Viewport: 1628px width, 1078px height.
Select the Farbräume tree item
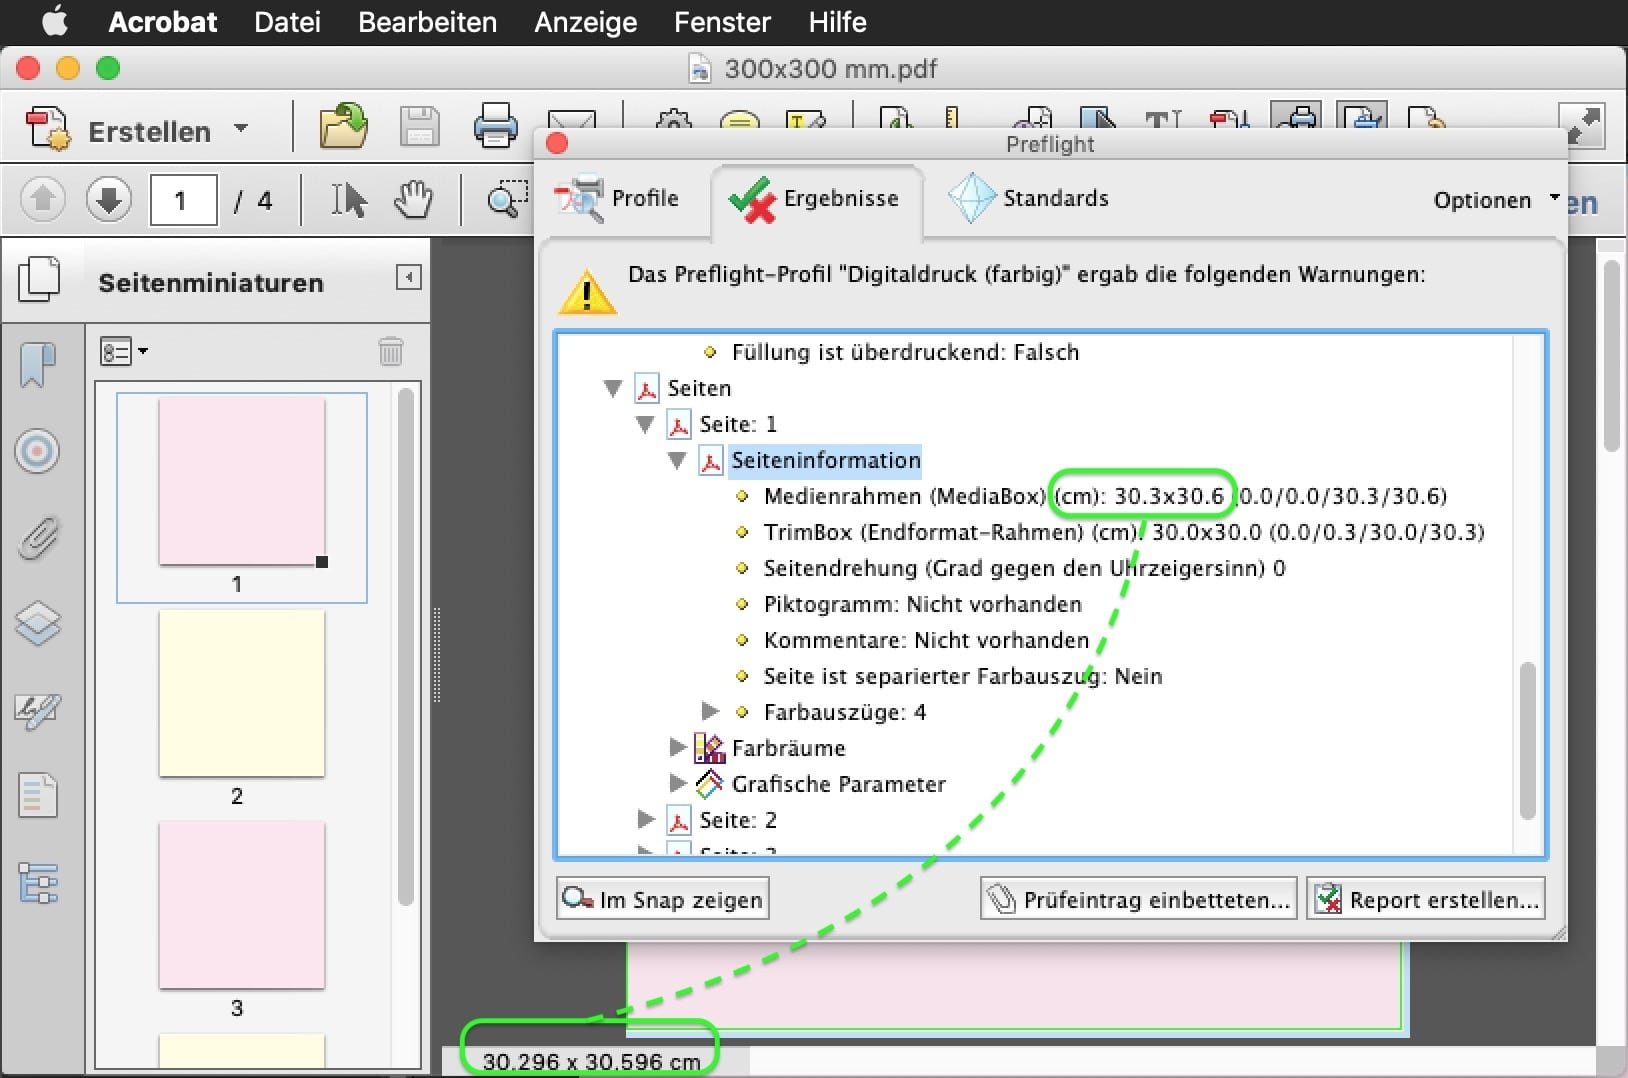[x=788, y=748]
